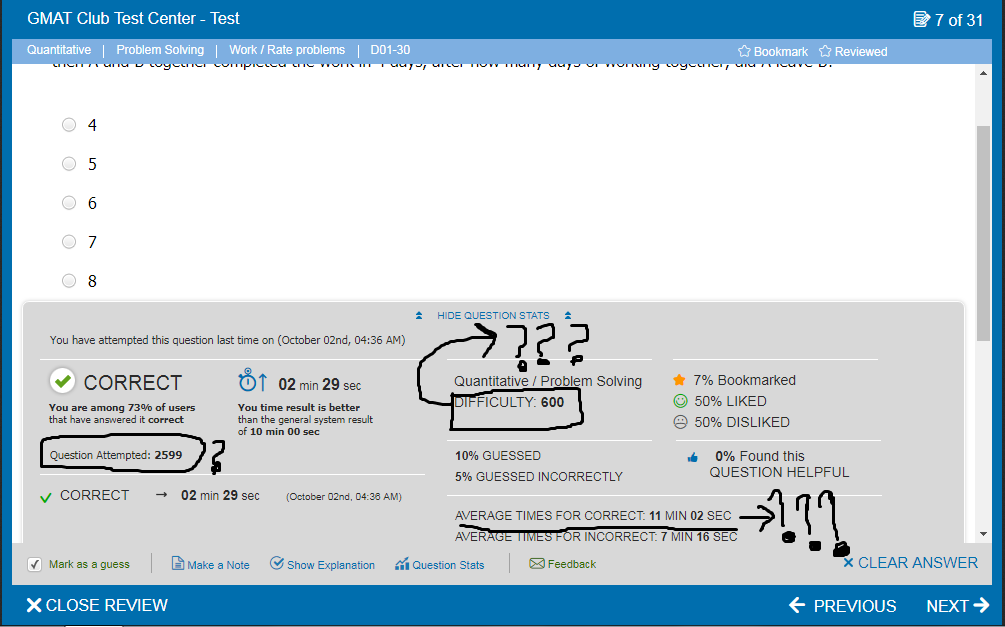Click 'AVERAGE TIMES FOR INCORRECT' line
1005x627 pixels.
[x=596, y=537]
